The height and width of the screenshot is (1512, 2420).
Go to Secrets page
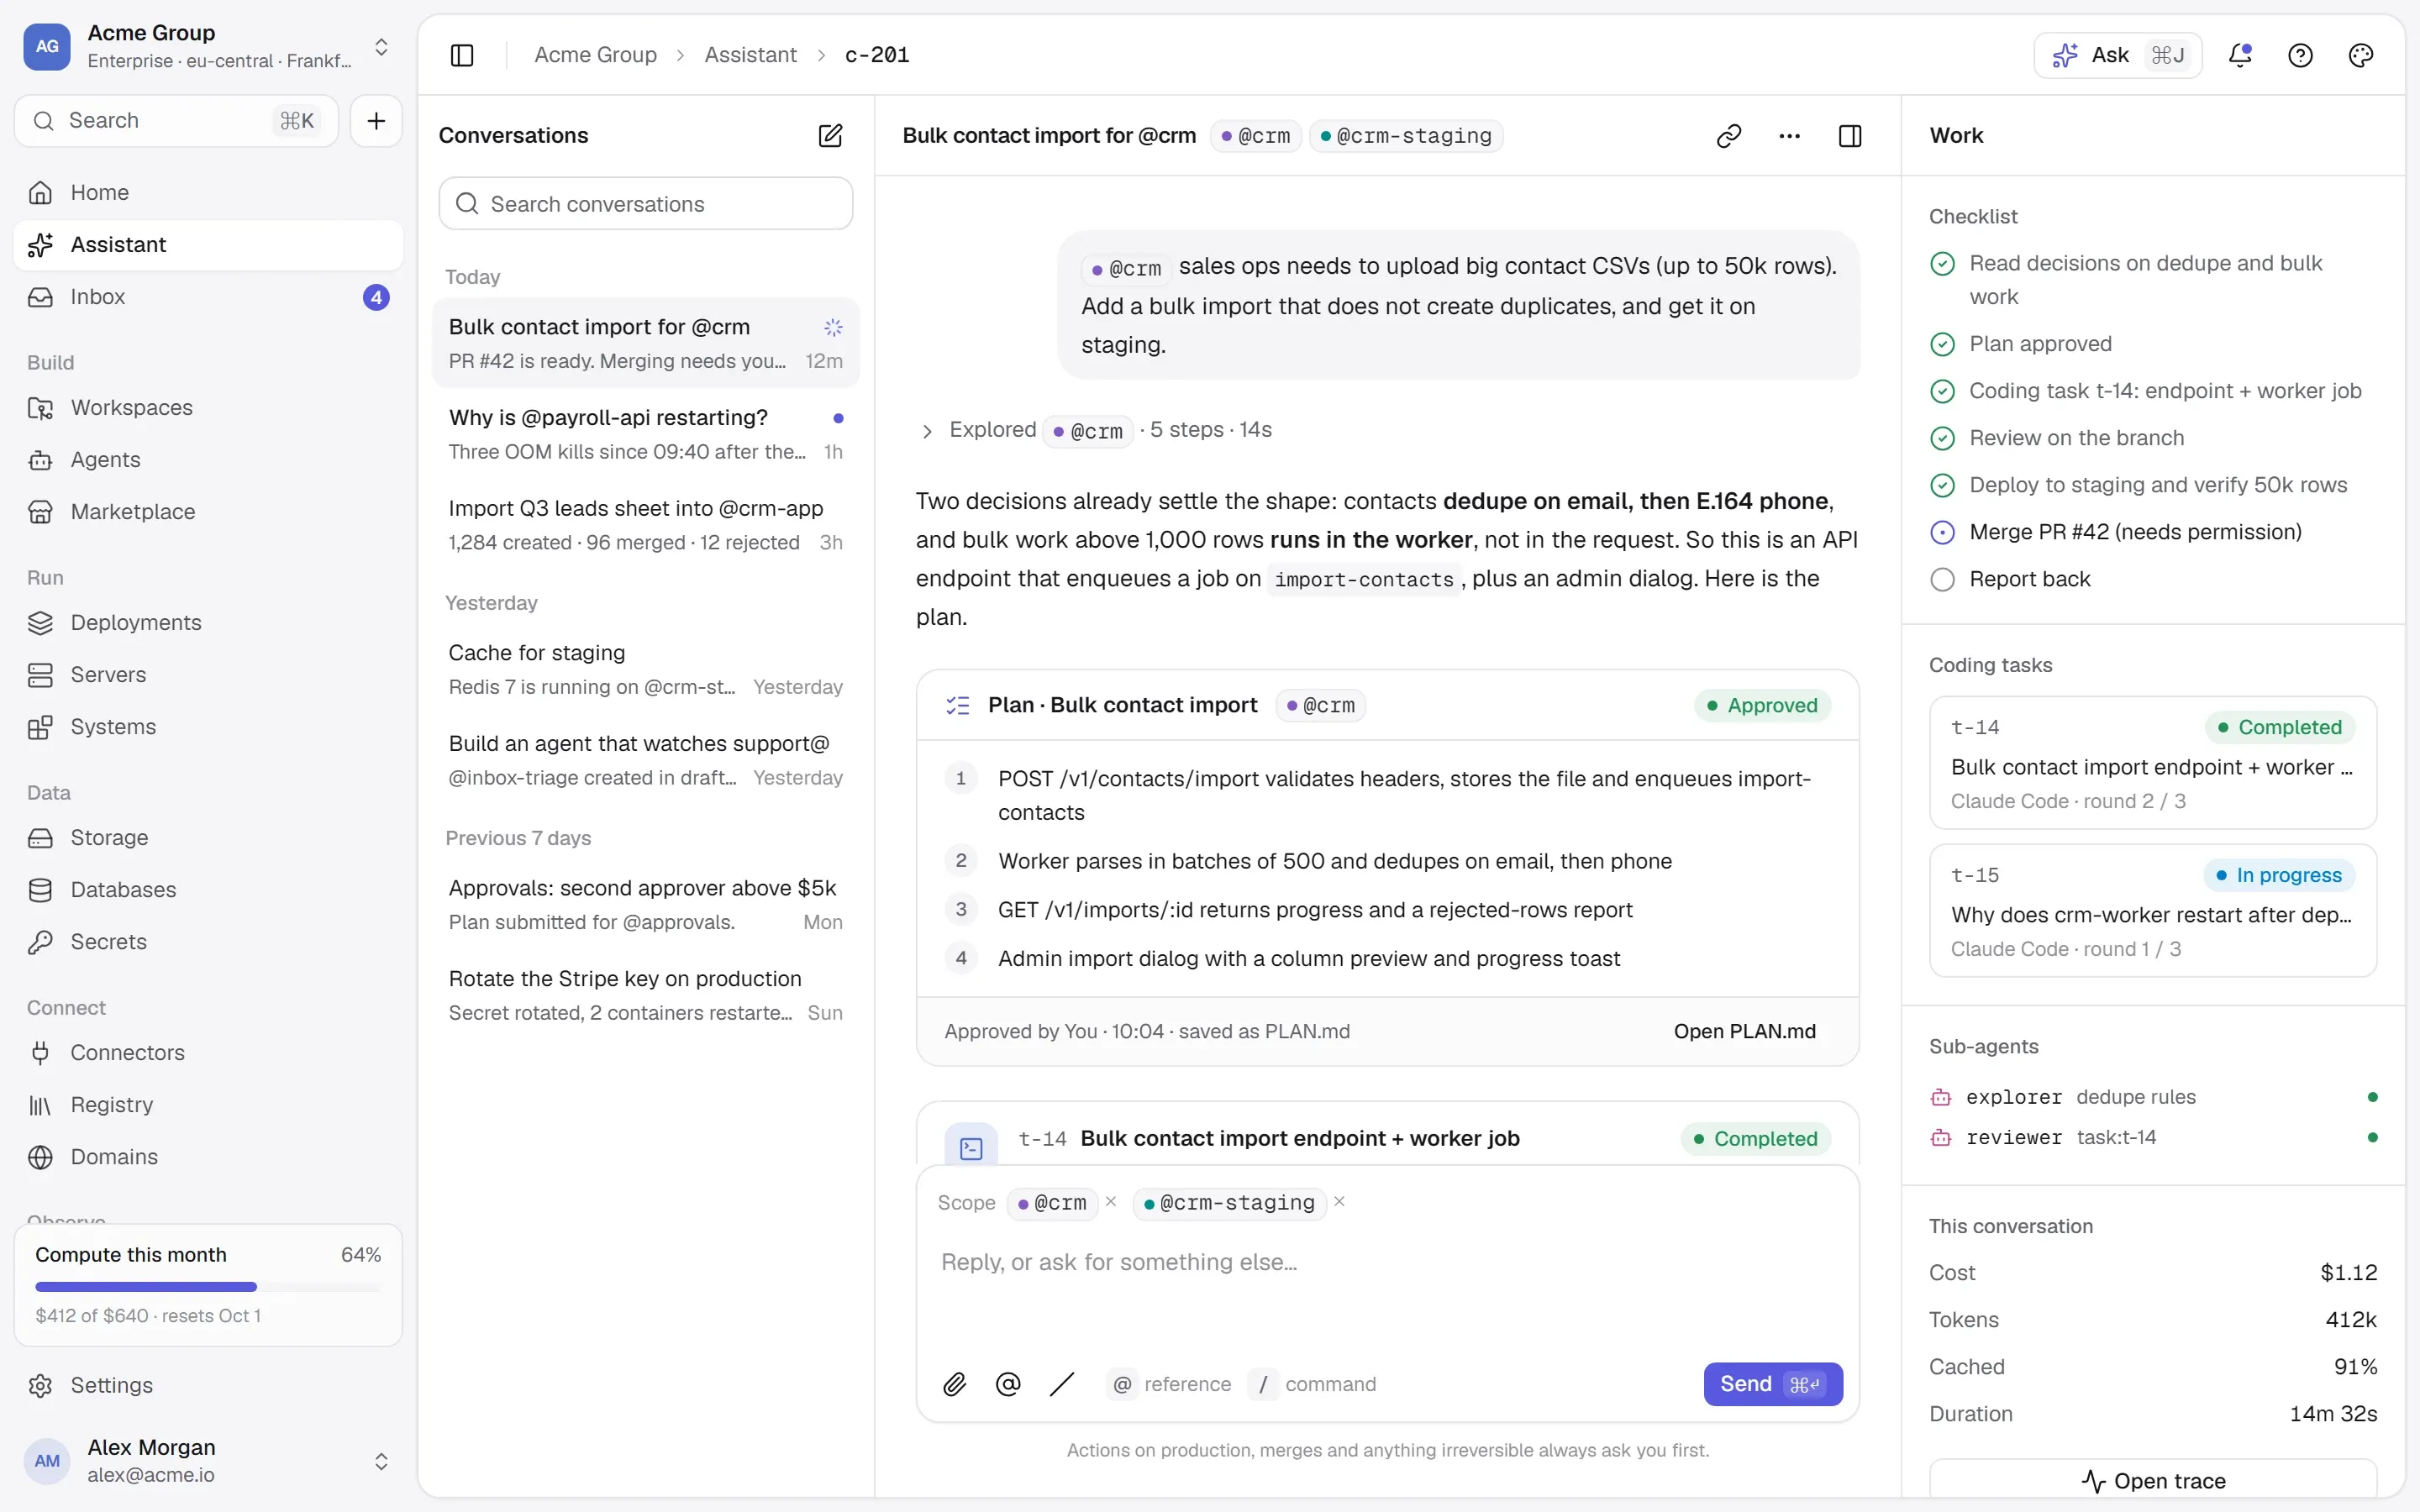[x=208, y=941]
